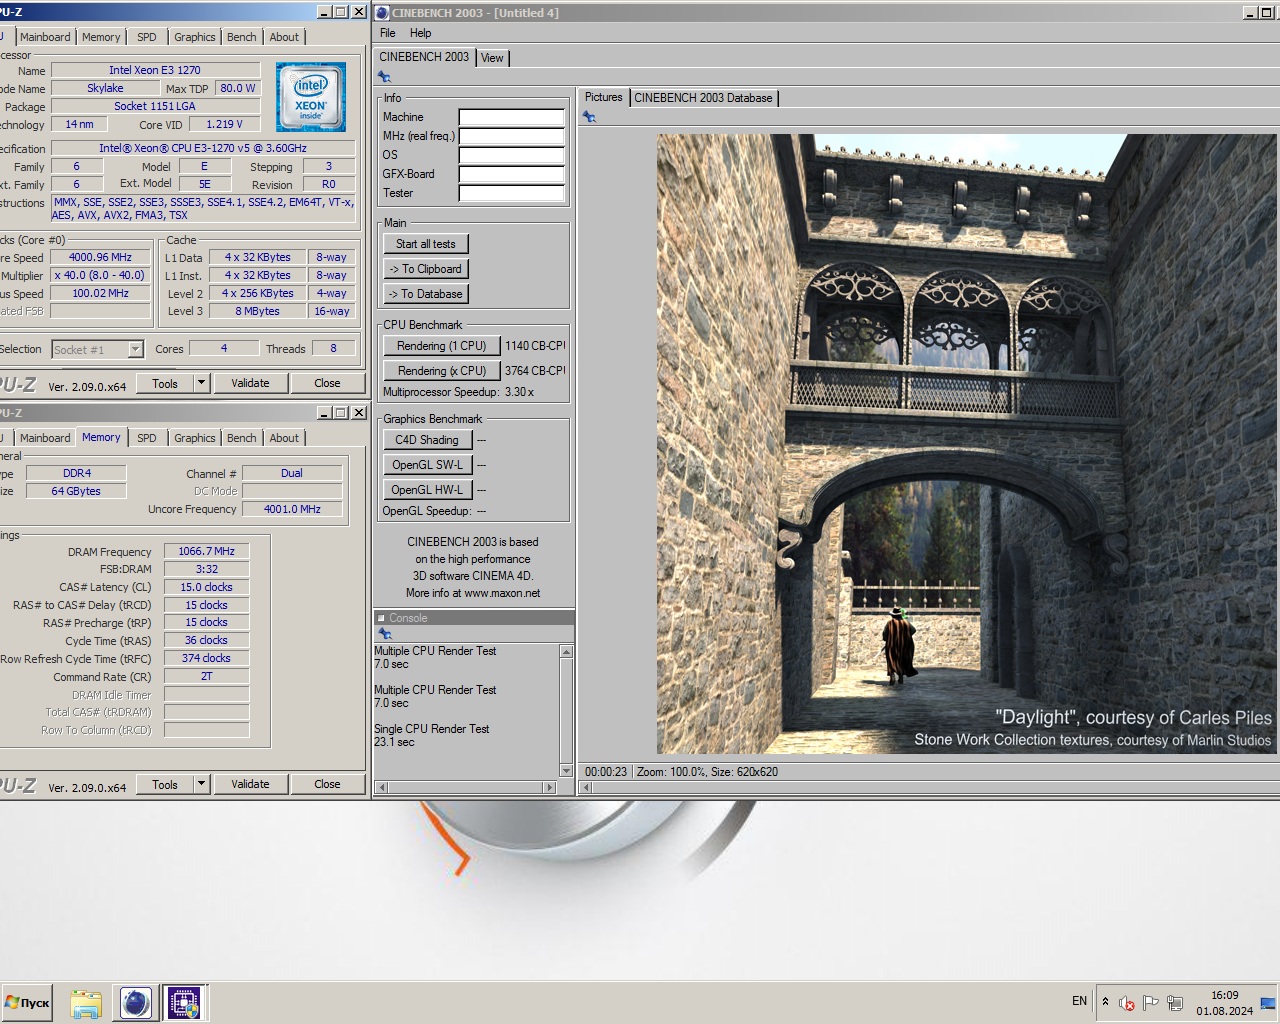
Task: Click the To Database button
Action: [x=425, y=294]
